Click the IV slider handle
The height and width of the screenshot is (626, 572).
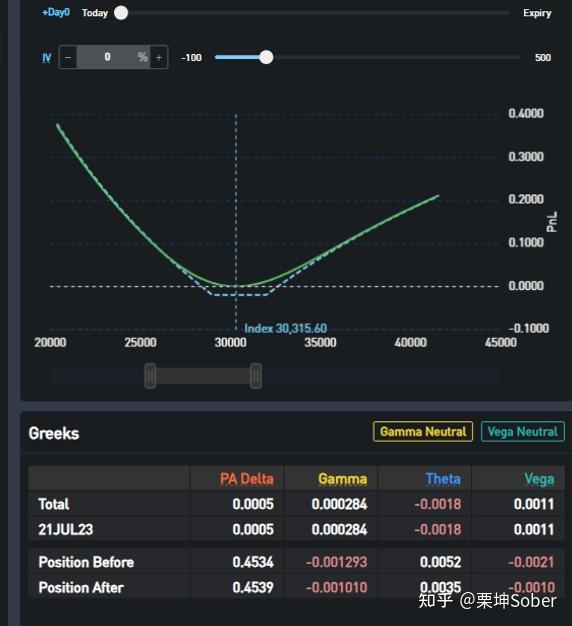tap(266, 57)
